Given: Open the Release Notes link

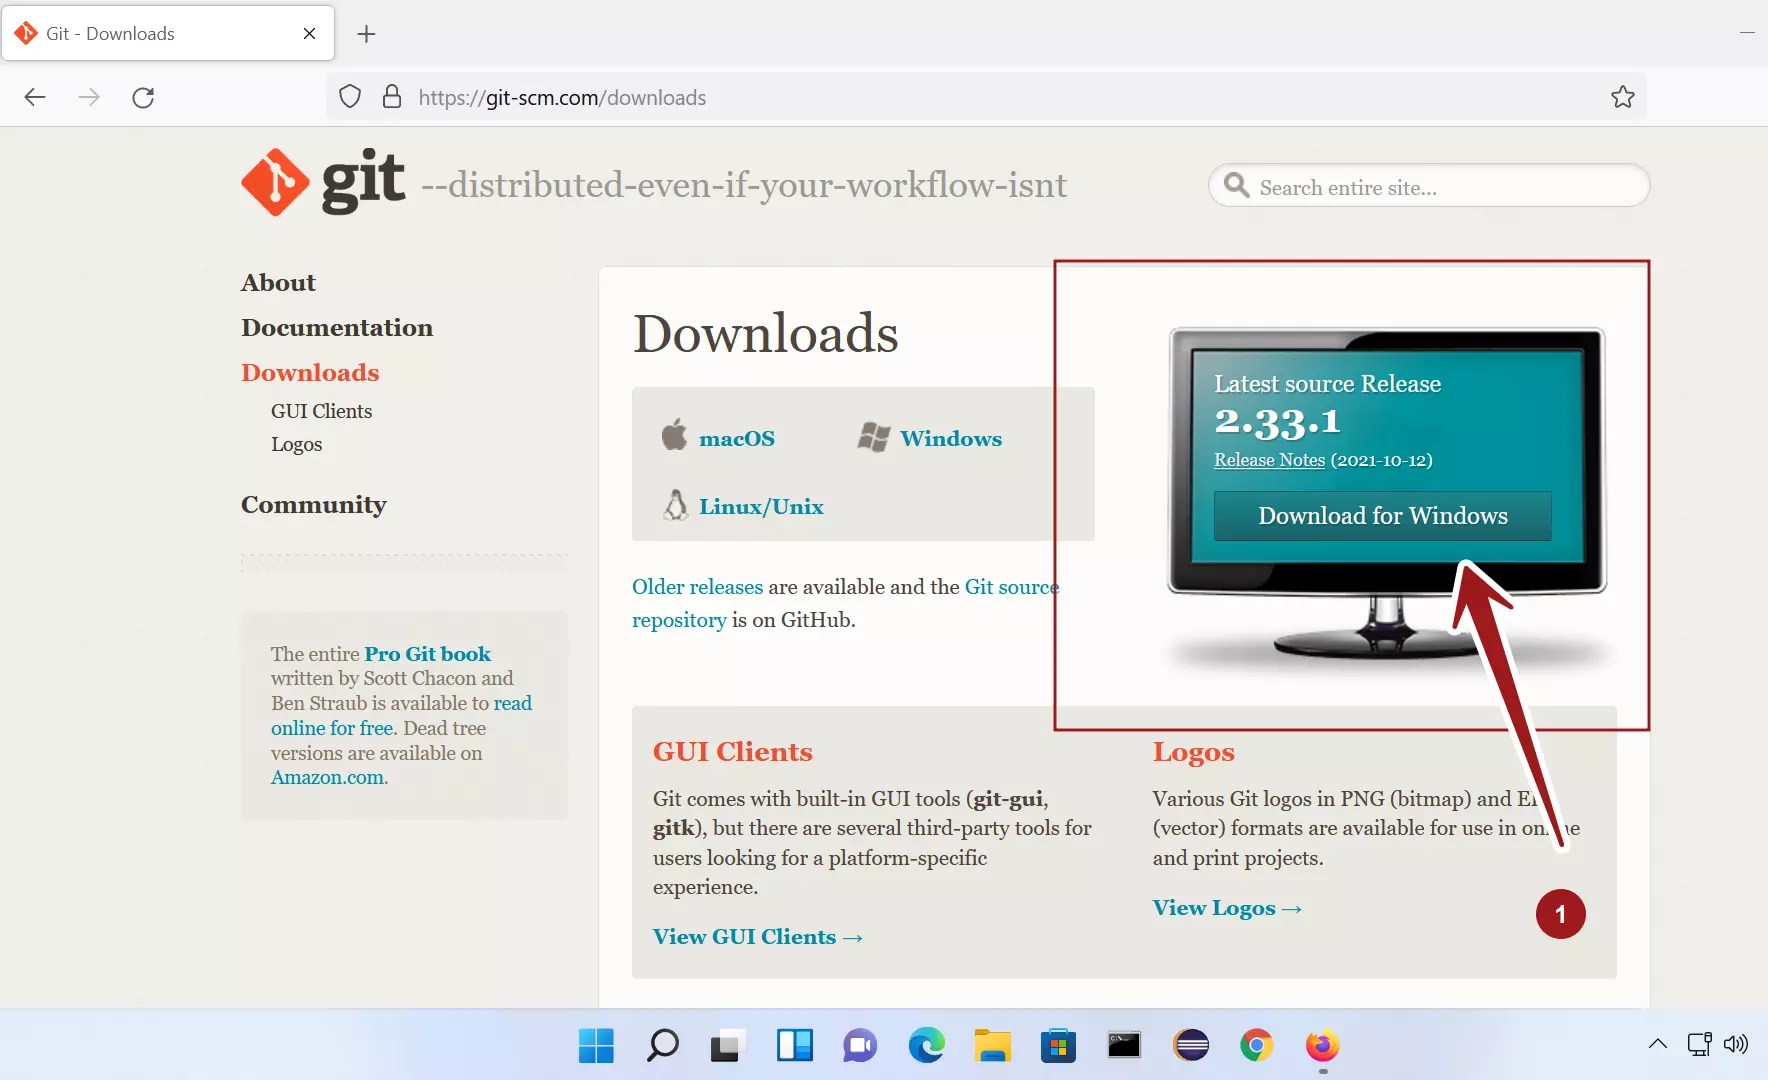Looking at the screenshot, I should pos(1268,460).
